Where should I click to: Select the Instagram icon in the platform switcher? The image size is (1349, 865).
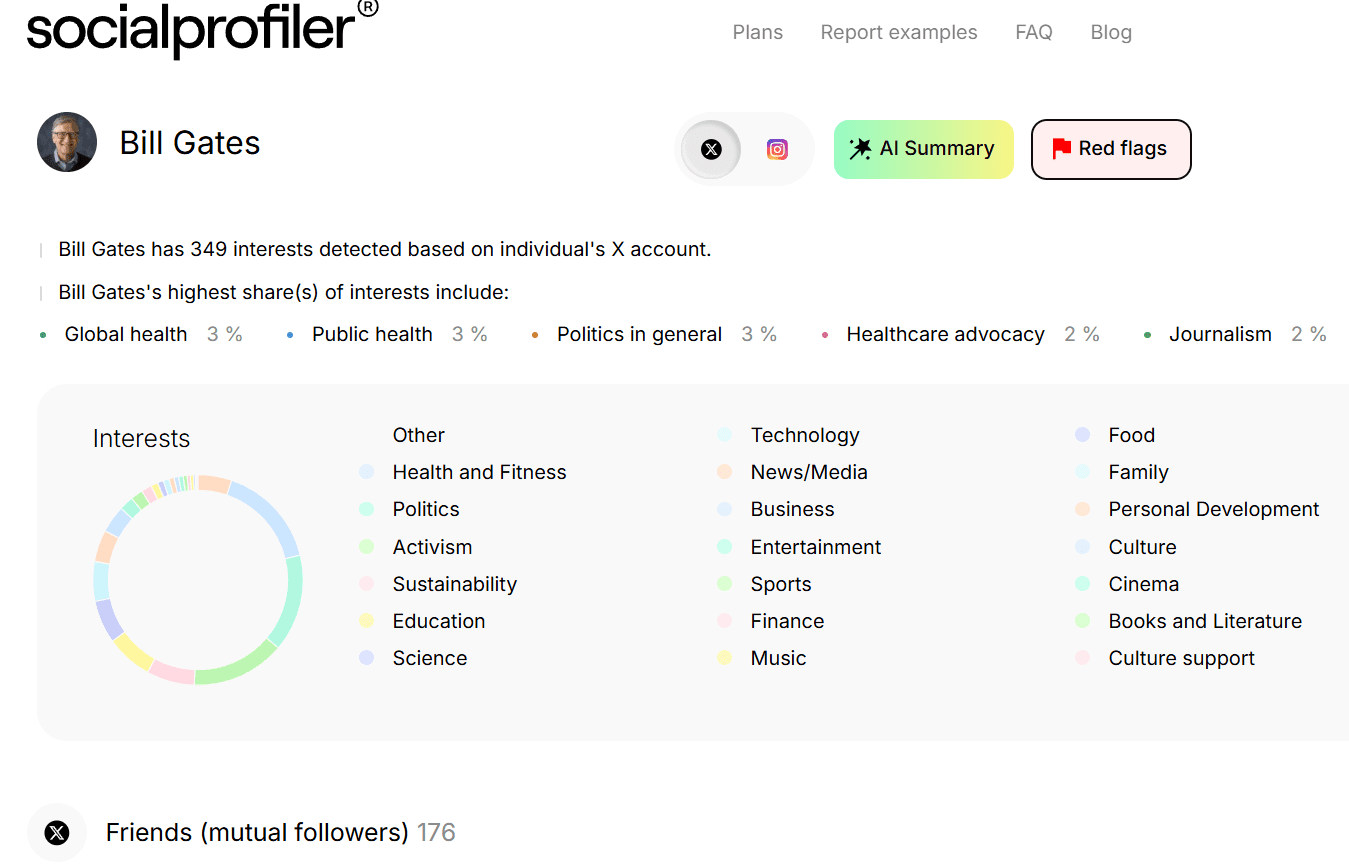coord(777,148)
